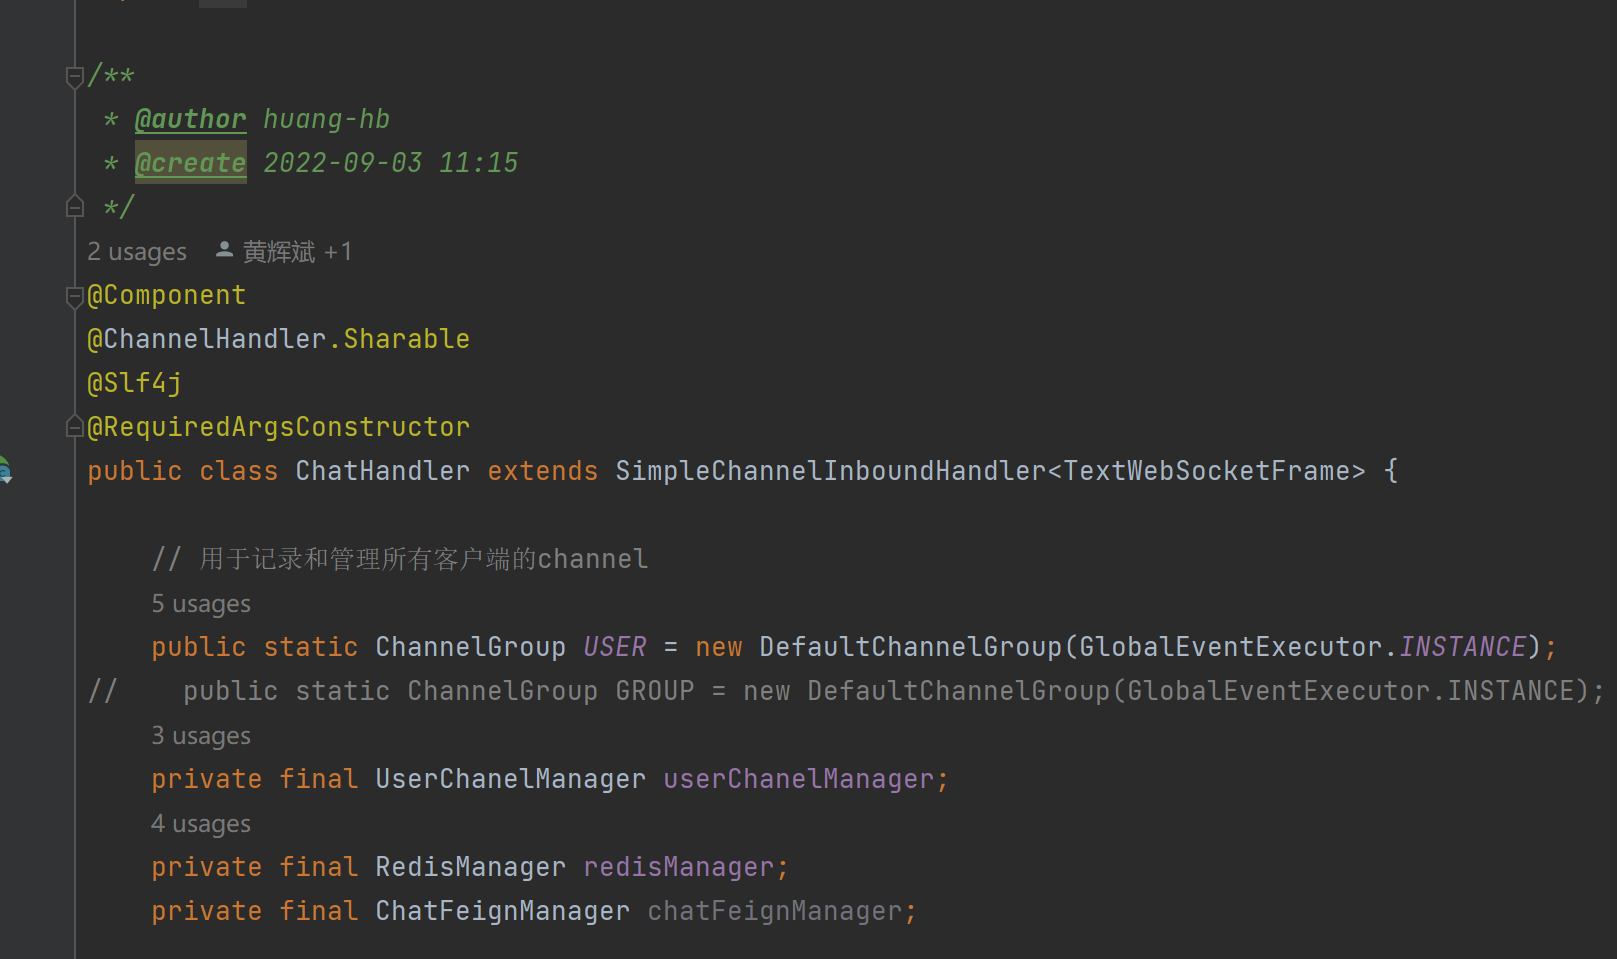This screenshot has height=959, width=1617.
Task: Click GlobalEventExecutor in the USER line
Action: coord(1231,647)
